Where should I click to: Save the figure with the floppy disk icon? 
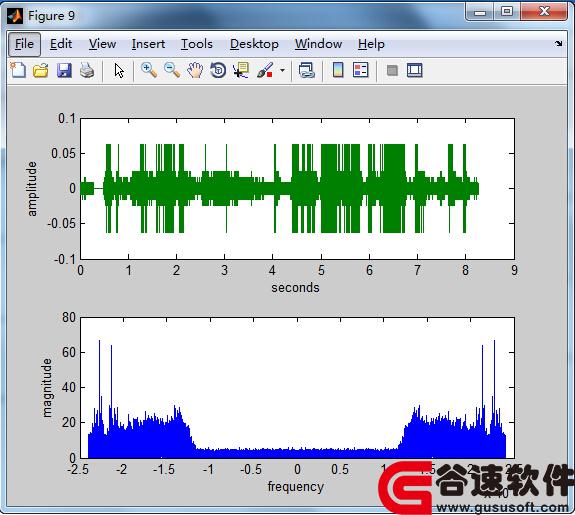tap(64, 70)
